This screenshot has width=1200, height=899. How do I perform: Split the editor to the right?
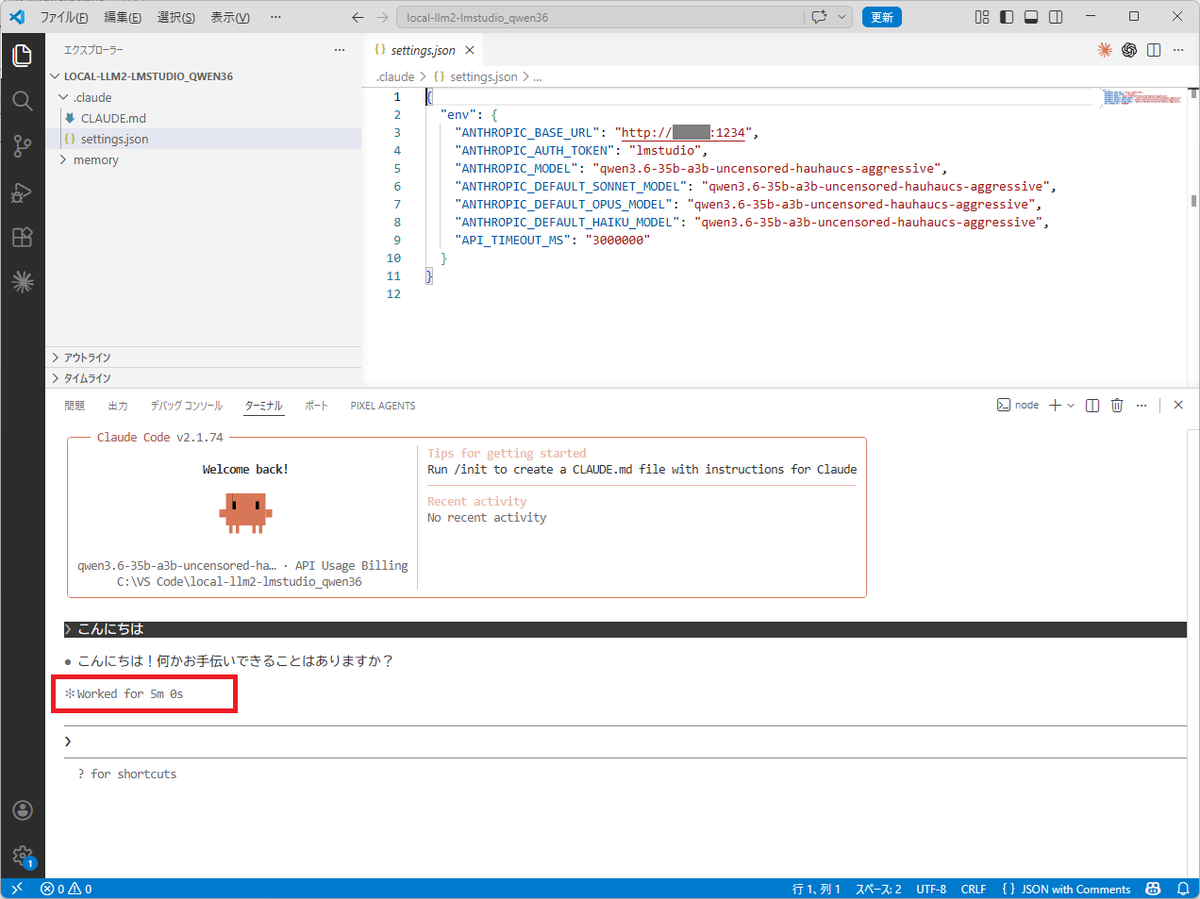tap(1153, 50)
